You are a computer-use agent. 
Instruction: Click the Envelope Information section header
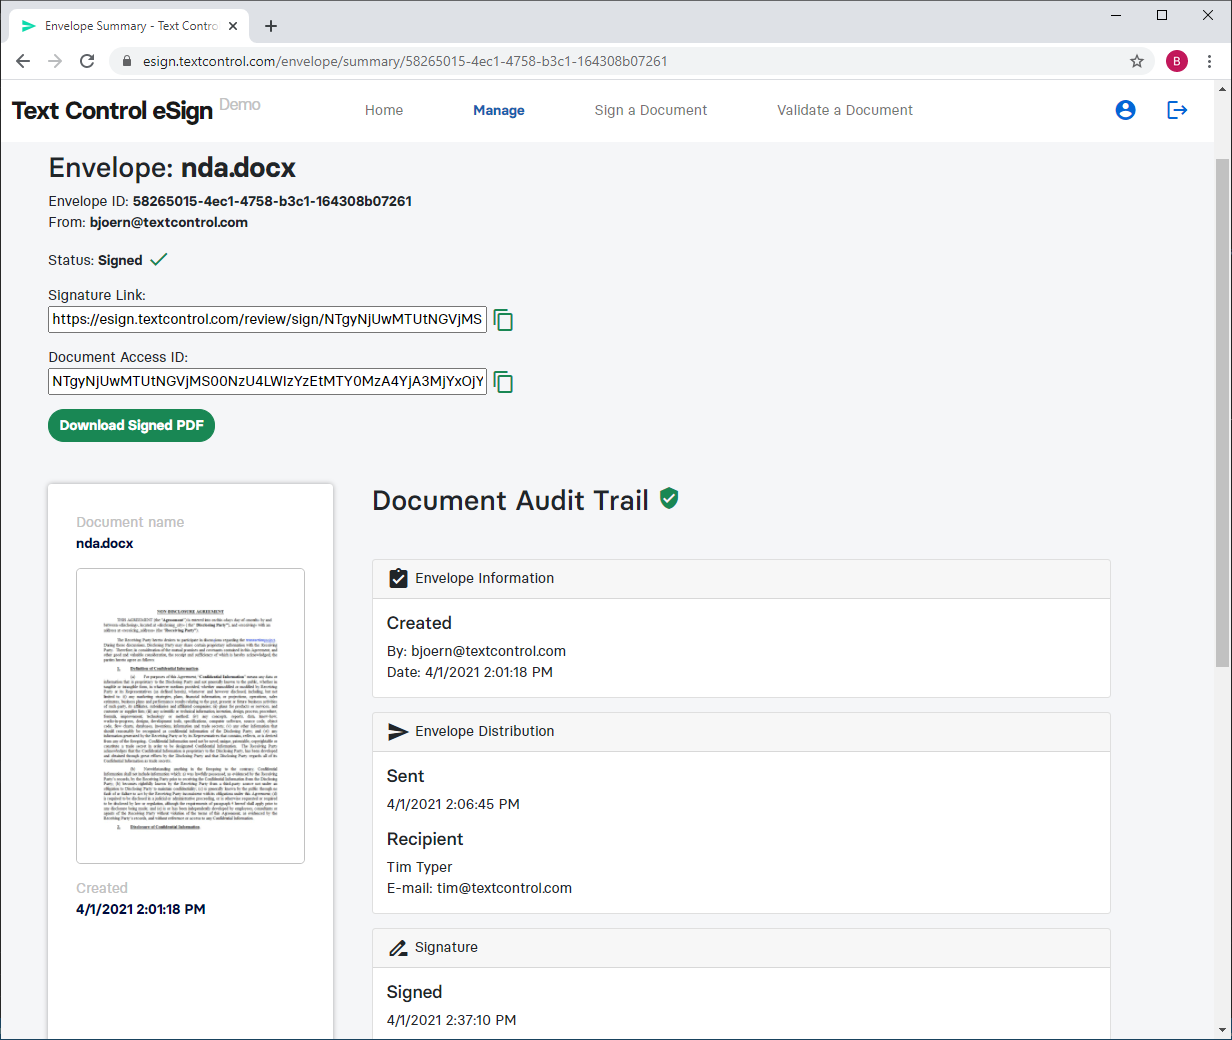coord(741,579)
